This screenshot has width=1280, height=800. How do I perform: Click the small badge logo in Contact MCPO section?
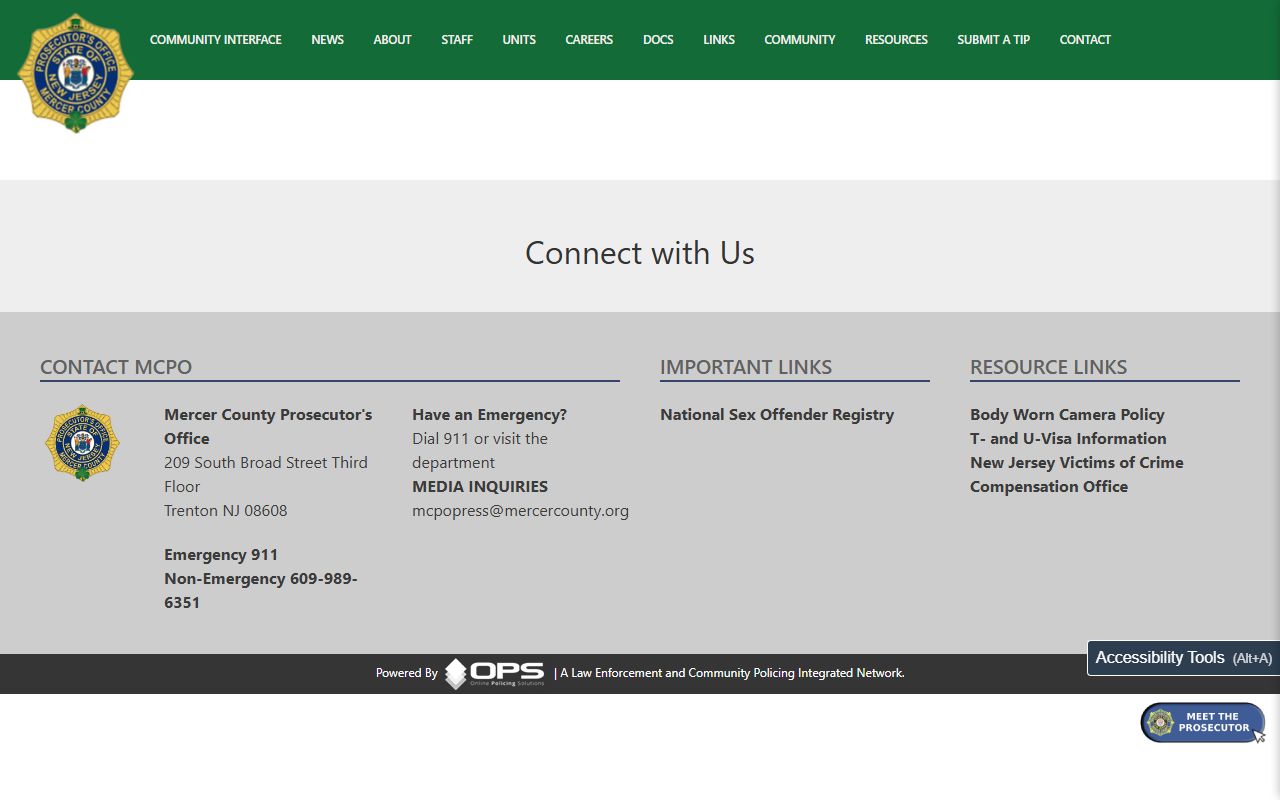coord(82,442)
